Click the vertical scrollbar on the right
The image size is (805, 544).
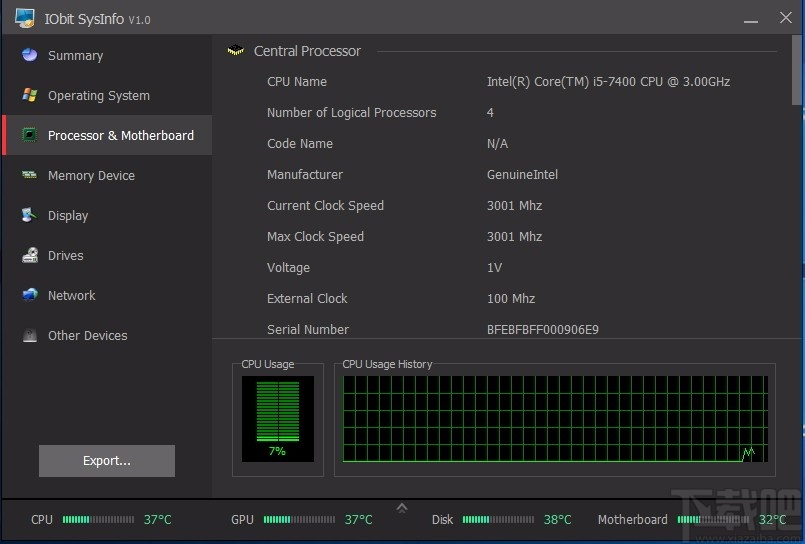[797, 70]
